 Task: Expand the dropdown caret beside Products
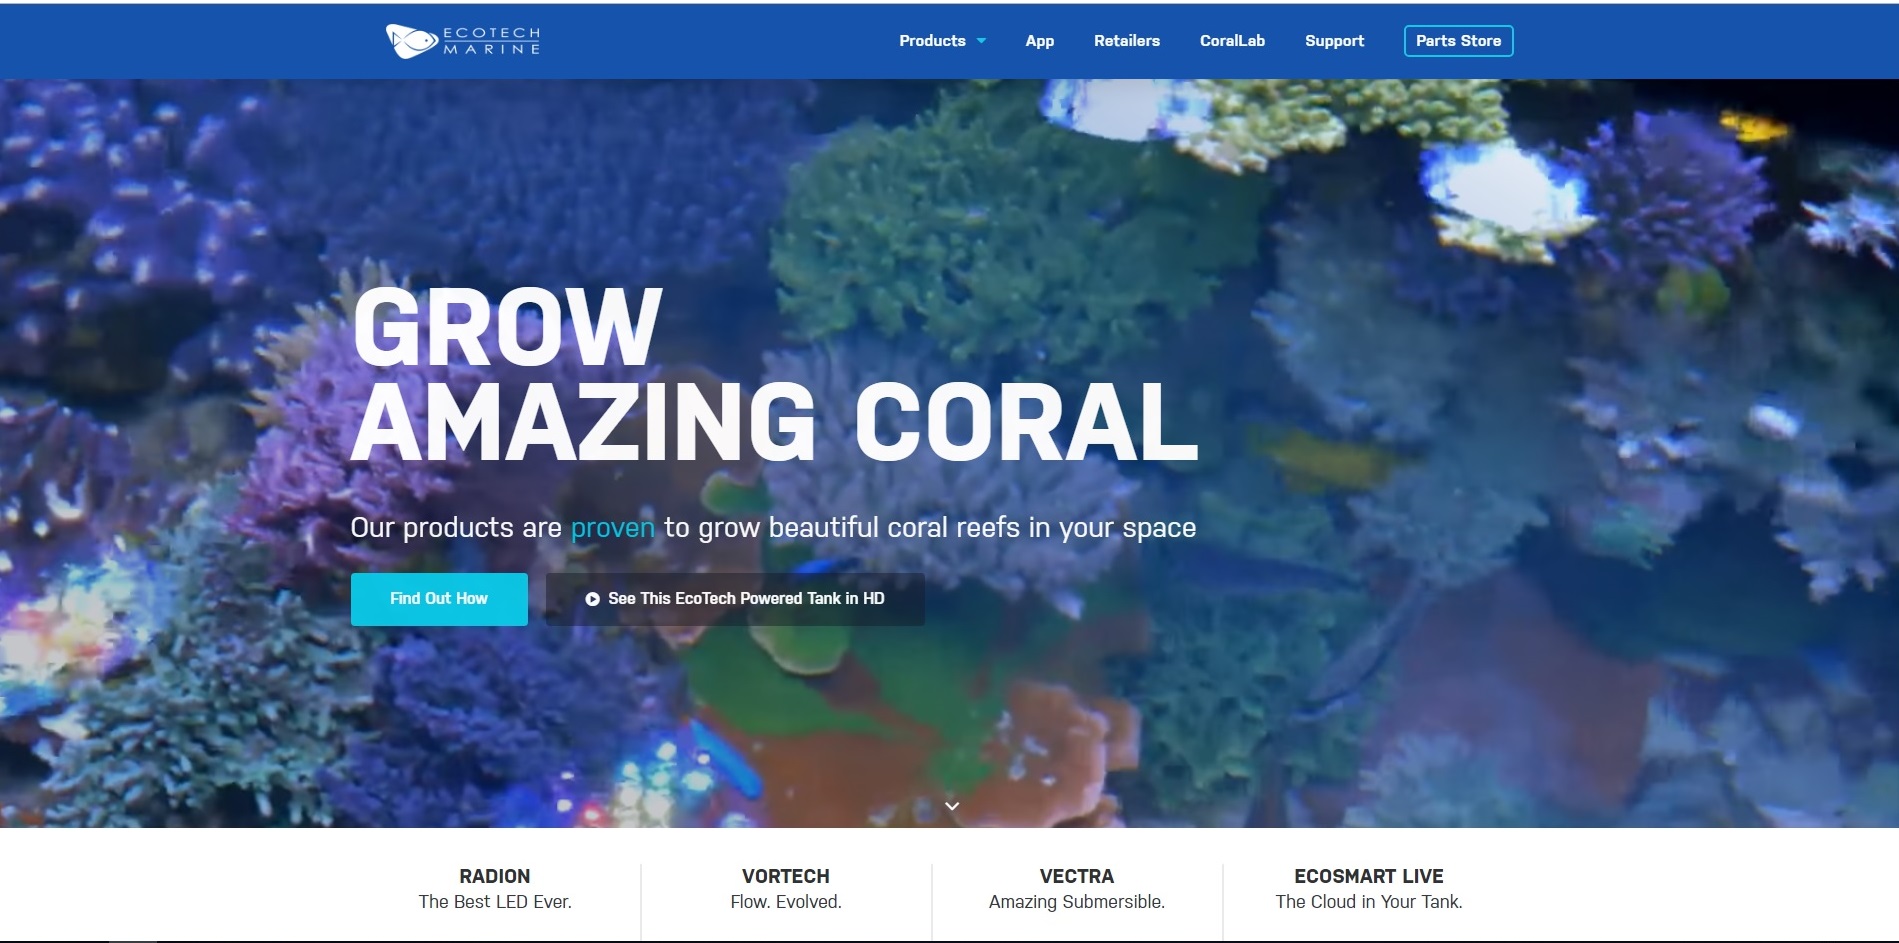(x=981, y=41)
